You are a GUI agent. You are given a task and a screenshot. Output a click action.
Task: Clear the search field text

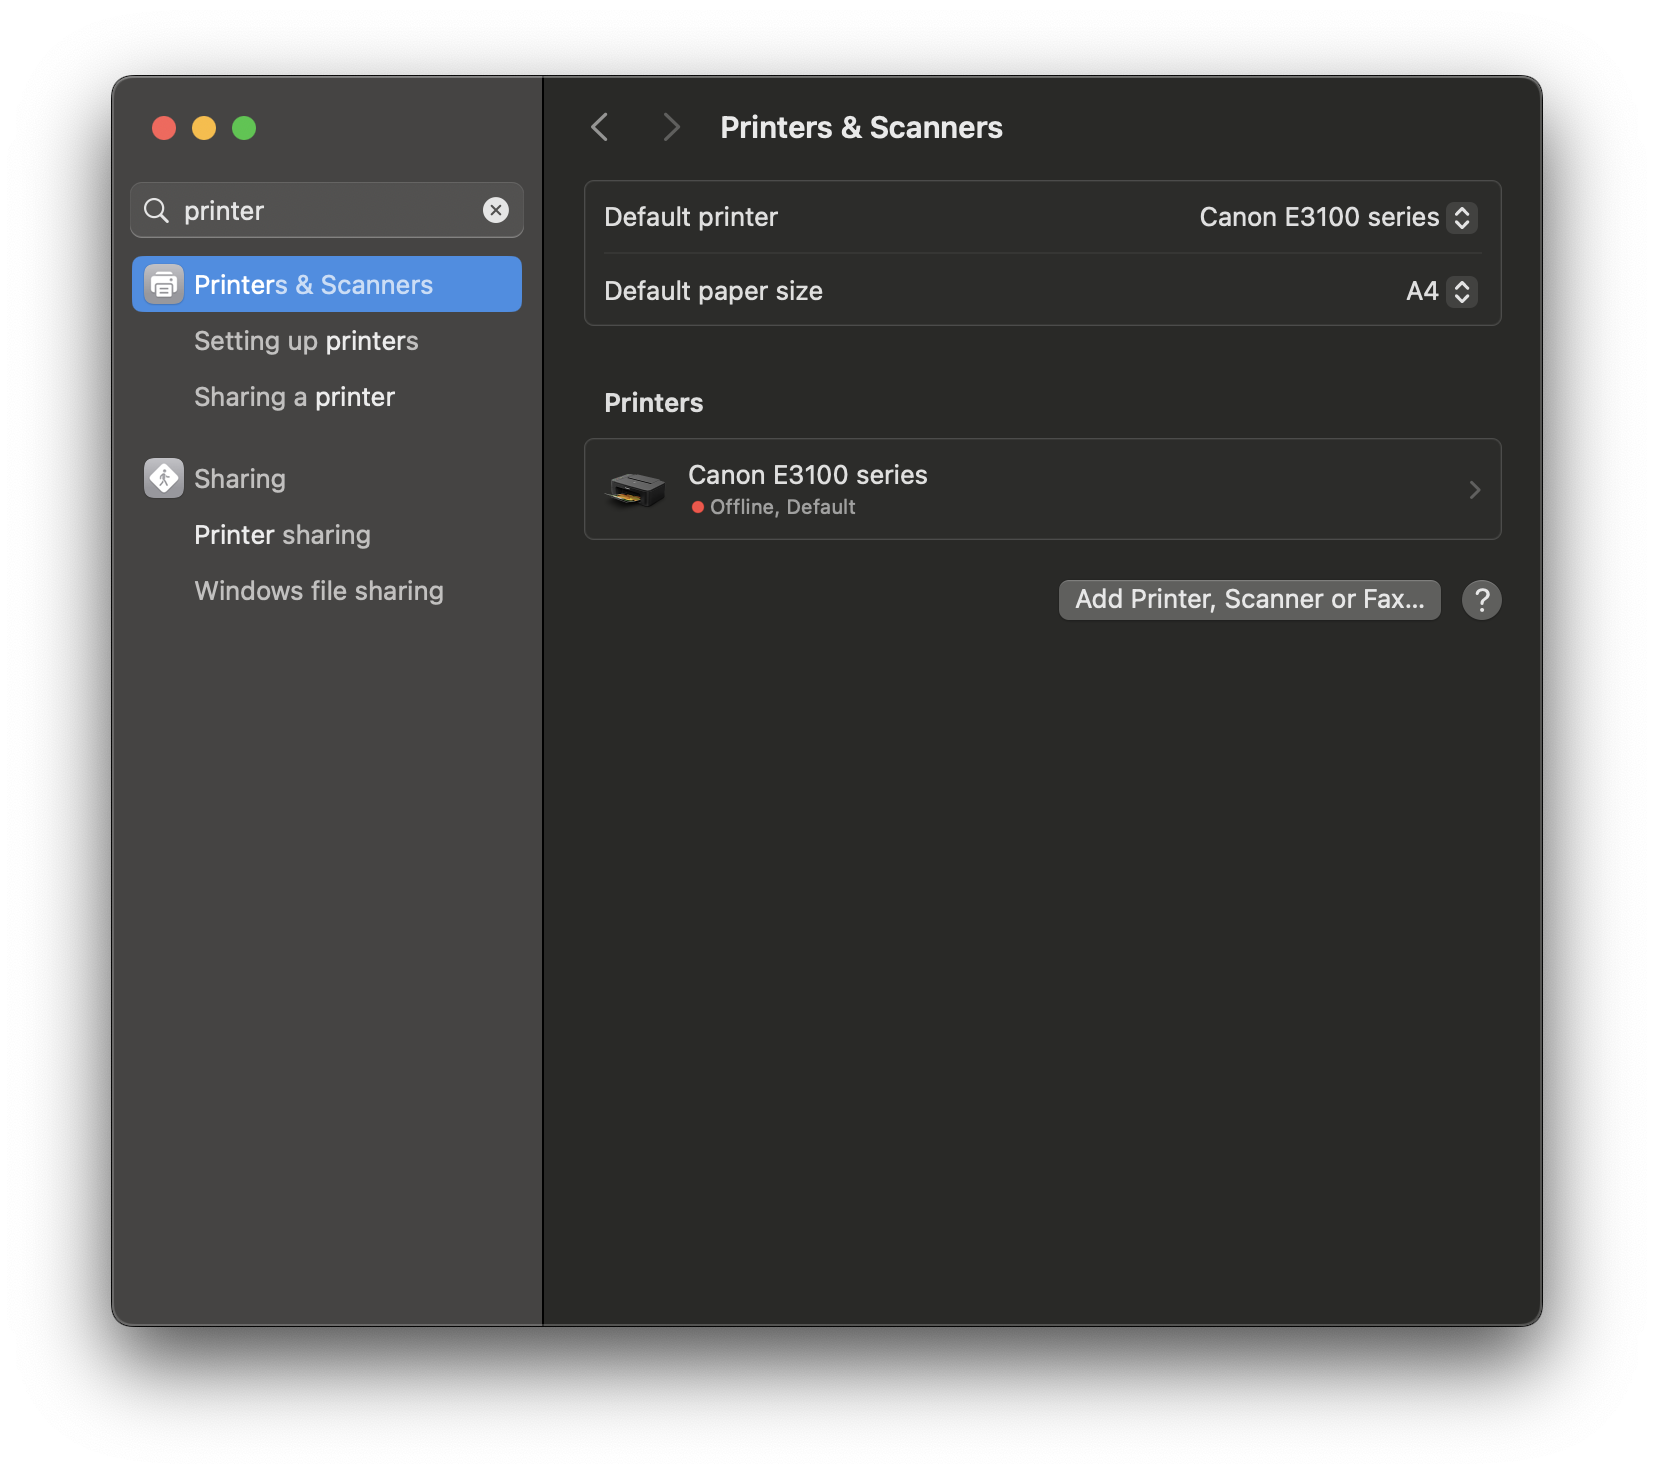click(496, 210)
